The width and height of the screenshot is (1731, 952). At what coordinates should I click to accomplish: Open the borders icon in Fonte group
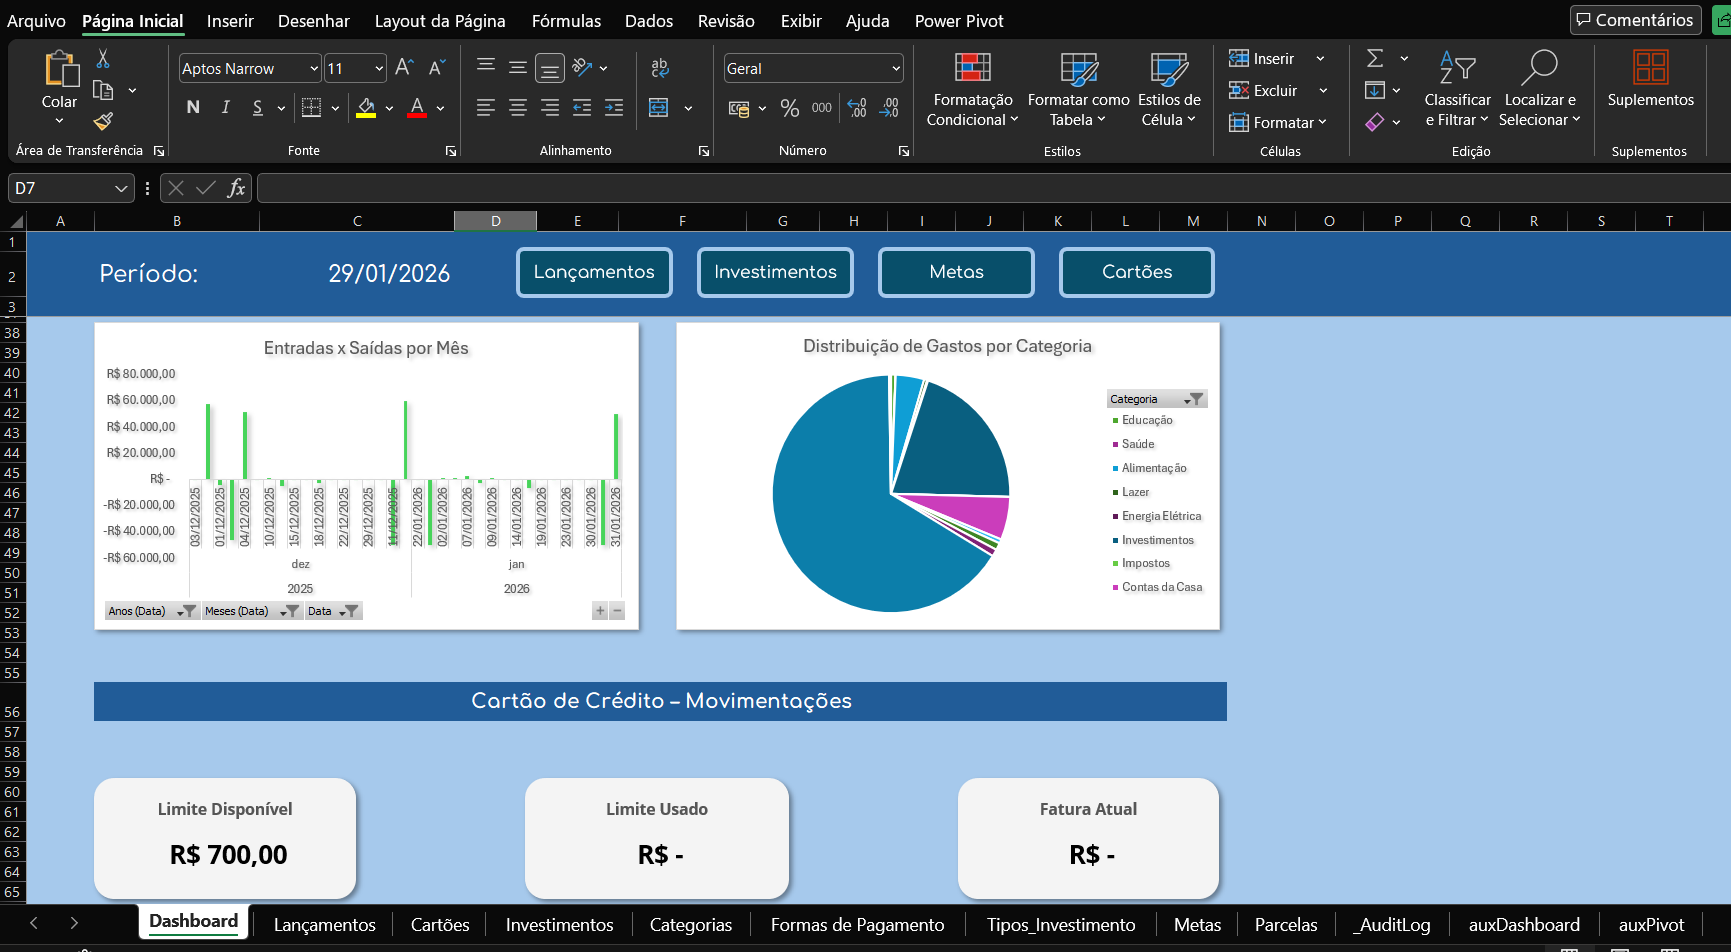312,108
